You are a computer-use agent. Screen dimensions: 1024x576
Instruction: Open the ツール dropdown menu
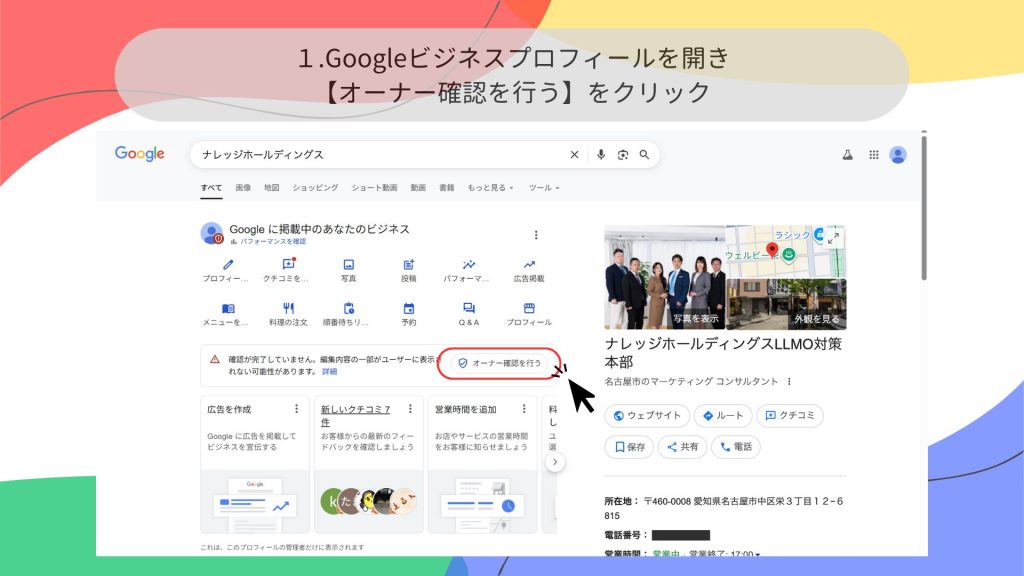tap(544, 188)
